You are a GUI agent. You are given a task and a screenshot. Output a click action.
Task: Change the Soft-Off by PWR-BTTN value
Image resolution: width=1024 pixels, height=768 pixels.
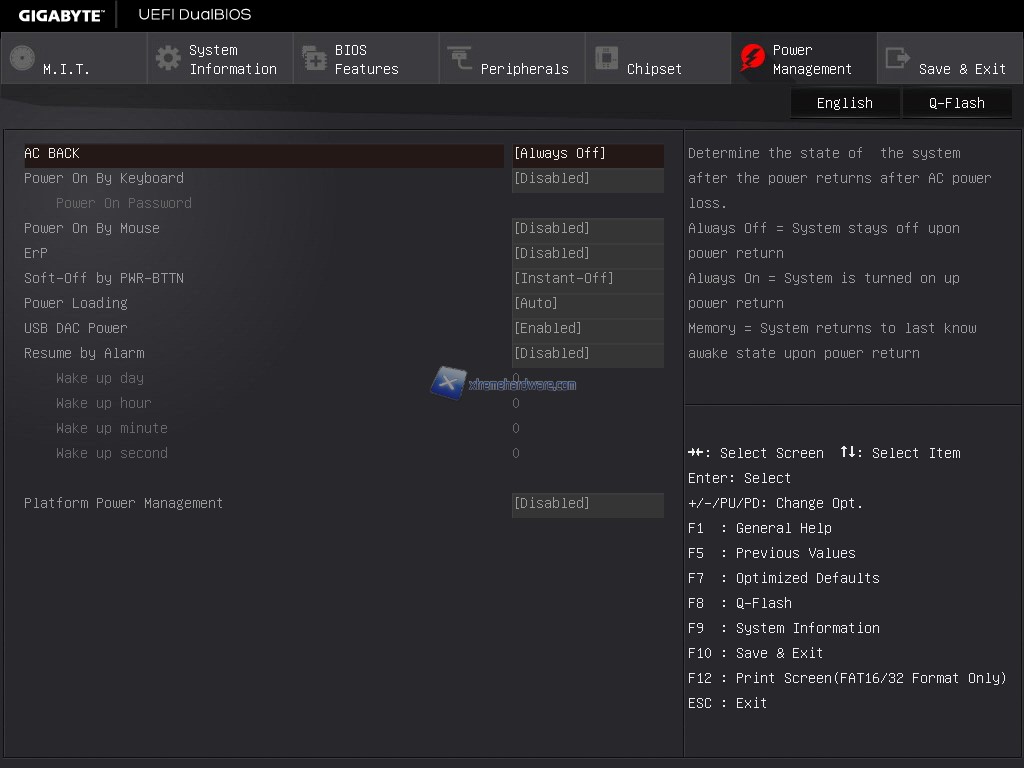pyautogui.click(x=587, y=279)
